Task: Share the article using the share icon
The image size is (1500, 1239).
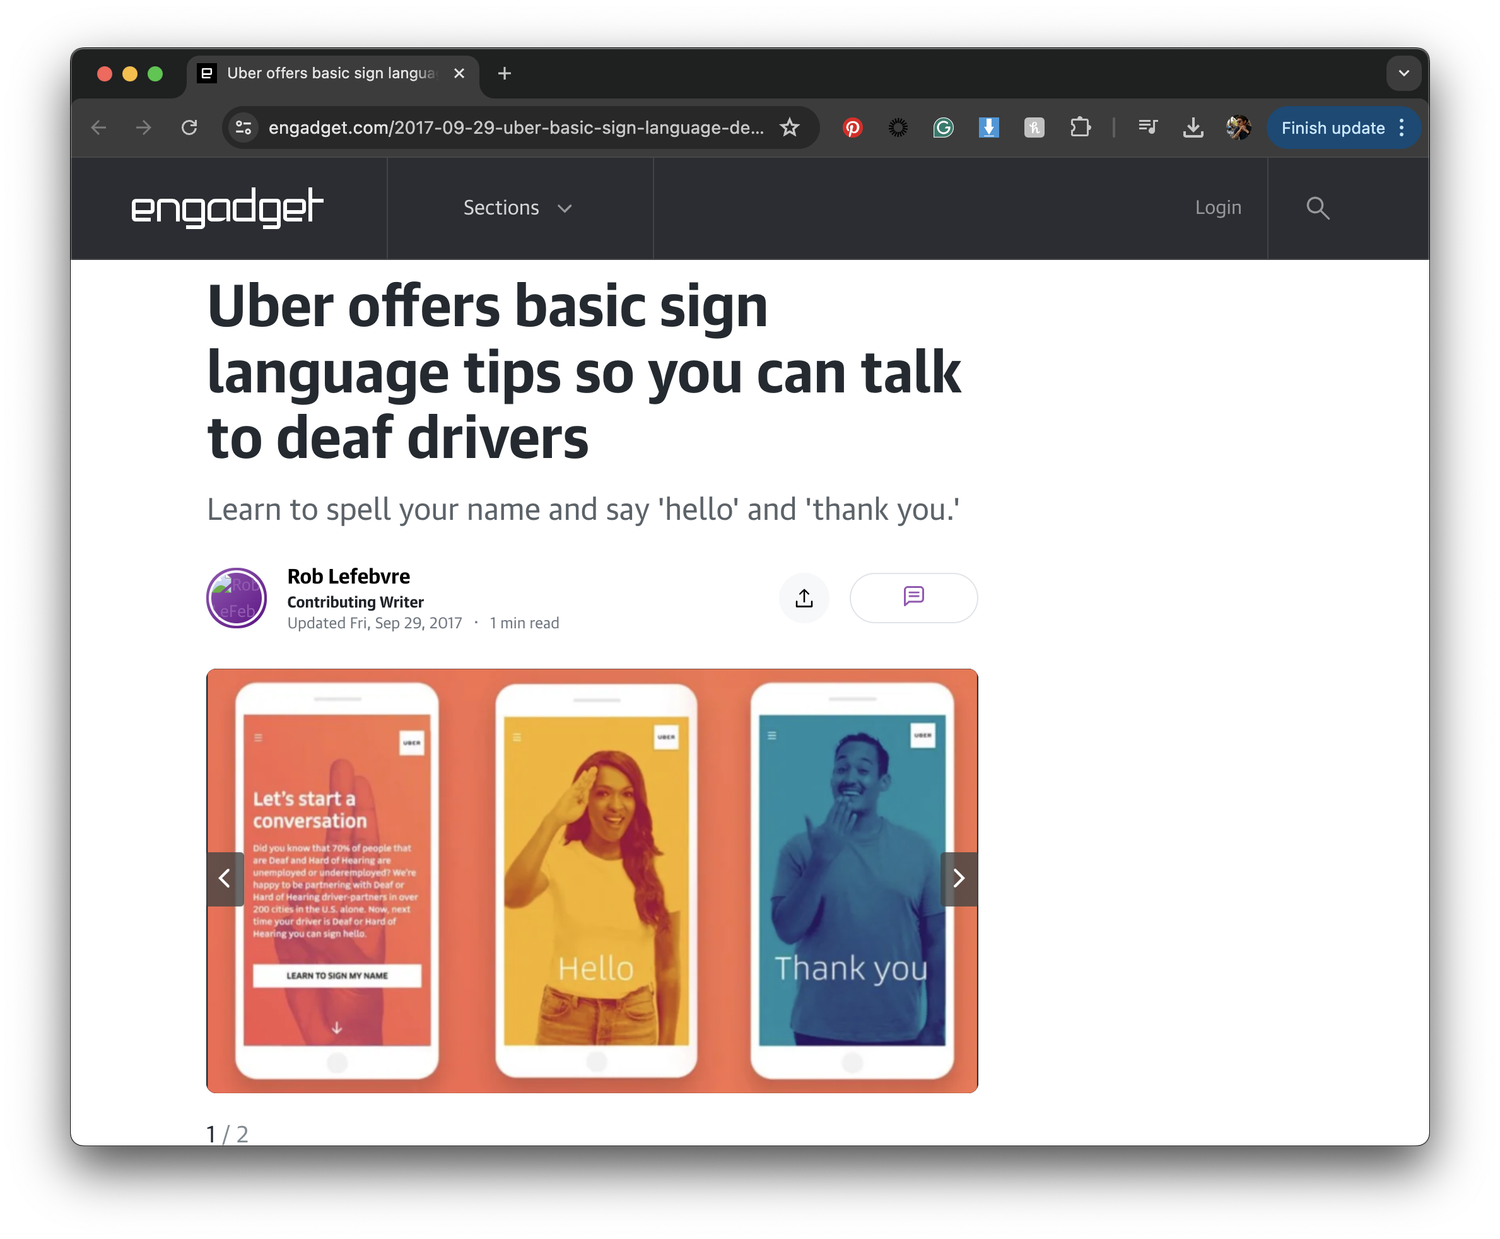Action: [804, 598]
